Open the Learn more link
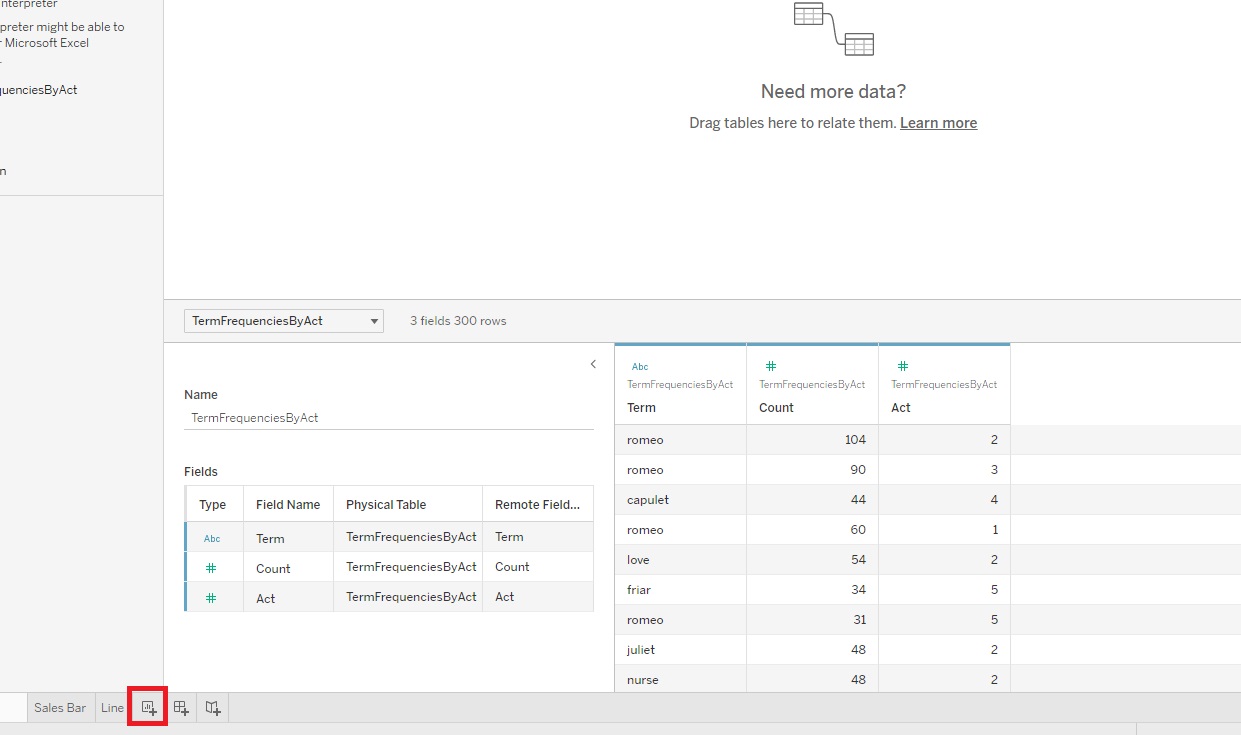Image resolution: width=1241 pixels, height=735 pixels. [x=938, y=122]
